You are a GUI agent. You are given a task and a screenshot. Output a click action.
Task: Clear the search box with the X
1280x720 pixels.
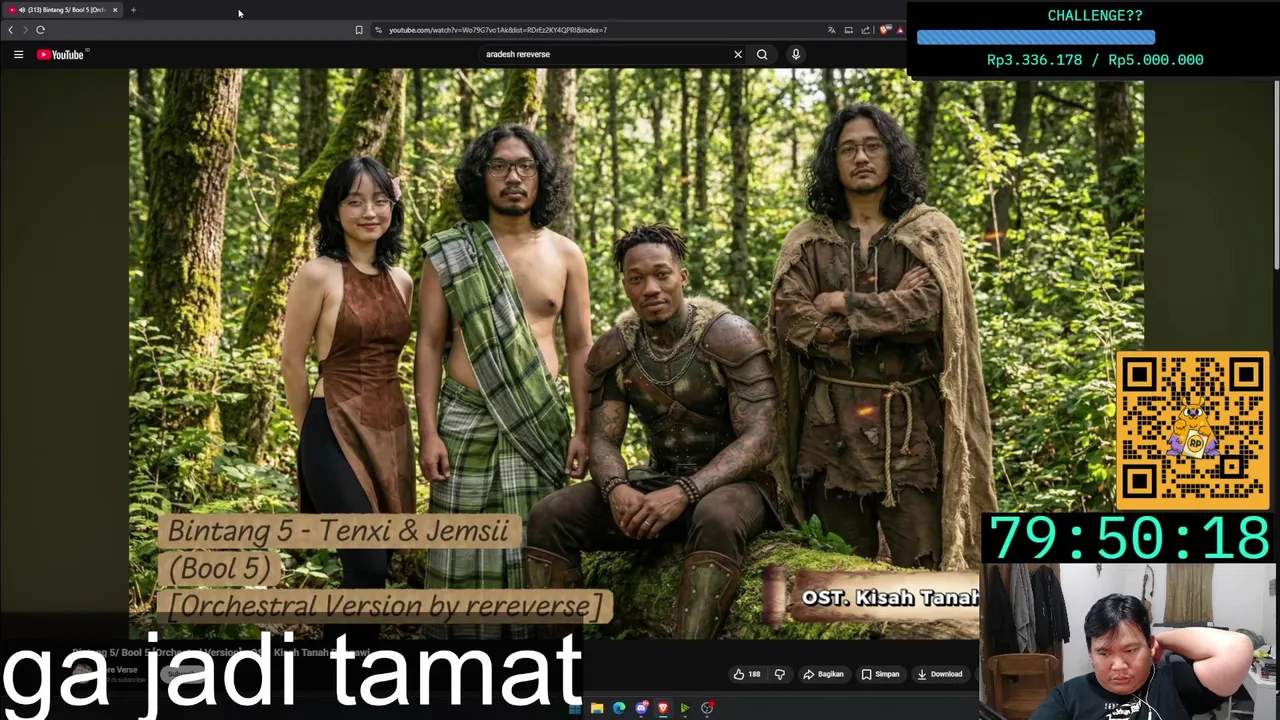coord(738,54)
